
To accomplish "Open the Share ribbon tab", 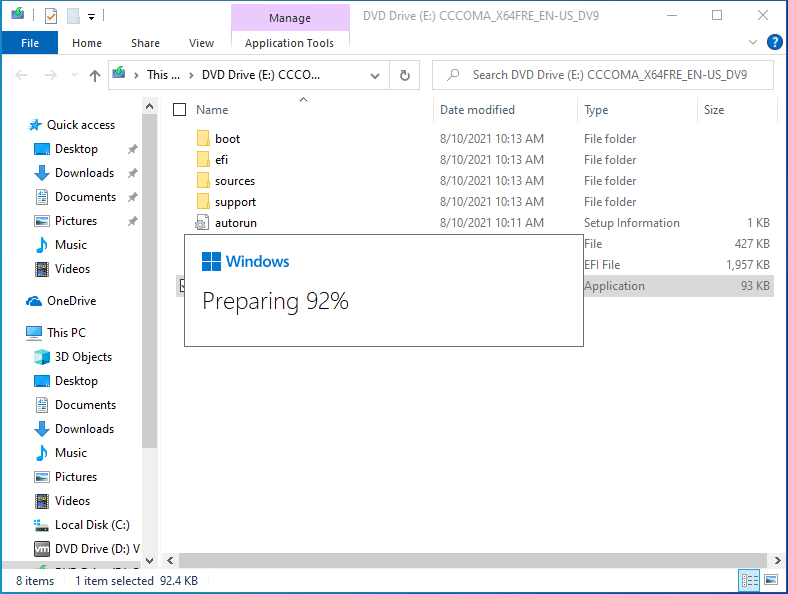I will tap(145, 43).
